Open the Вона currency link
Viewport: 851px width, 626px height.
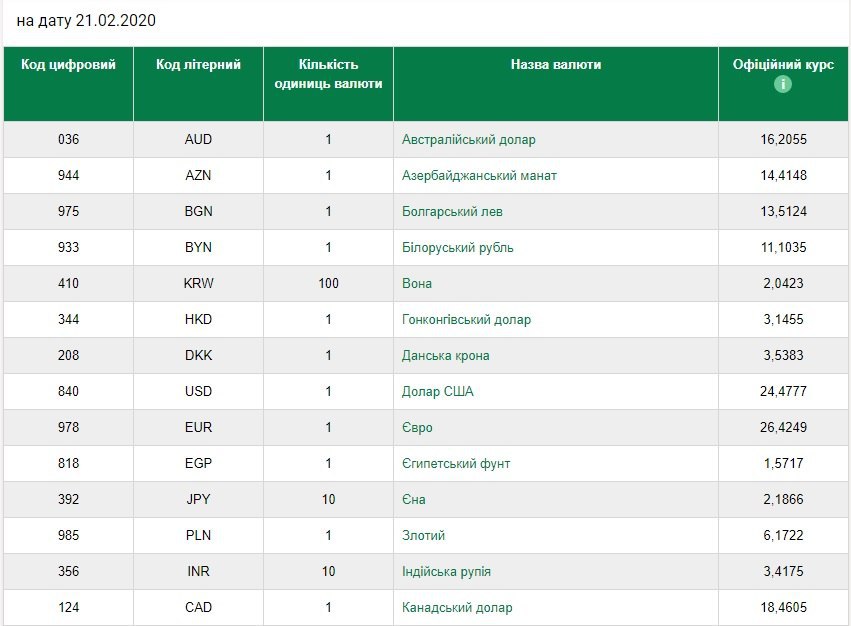pos(417,284)
